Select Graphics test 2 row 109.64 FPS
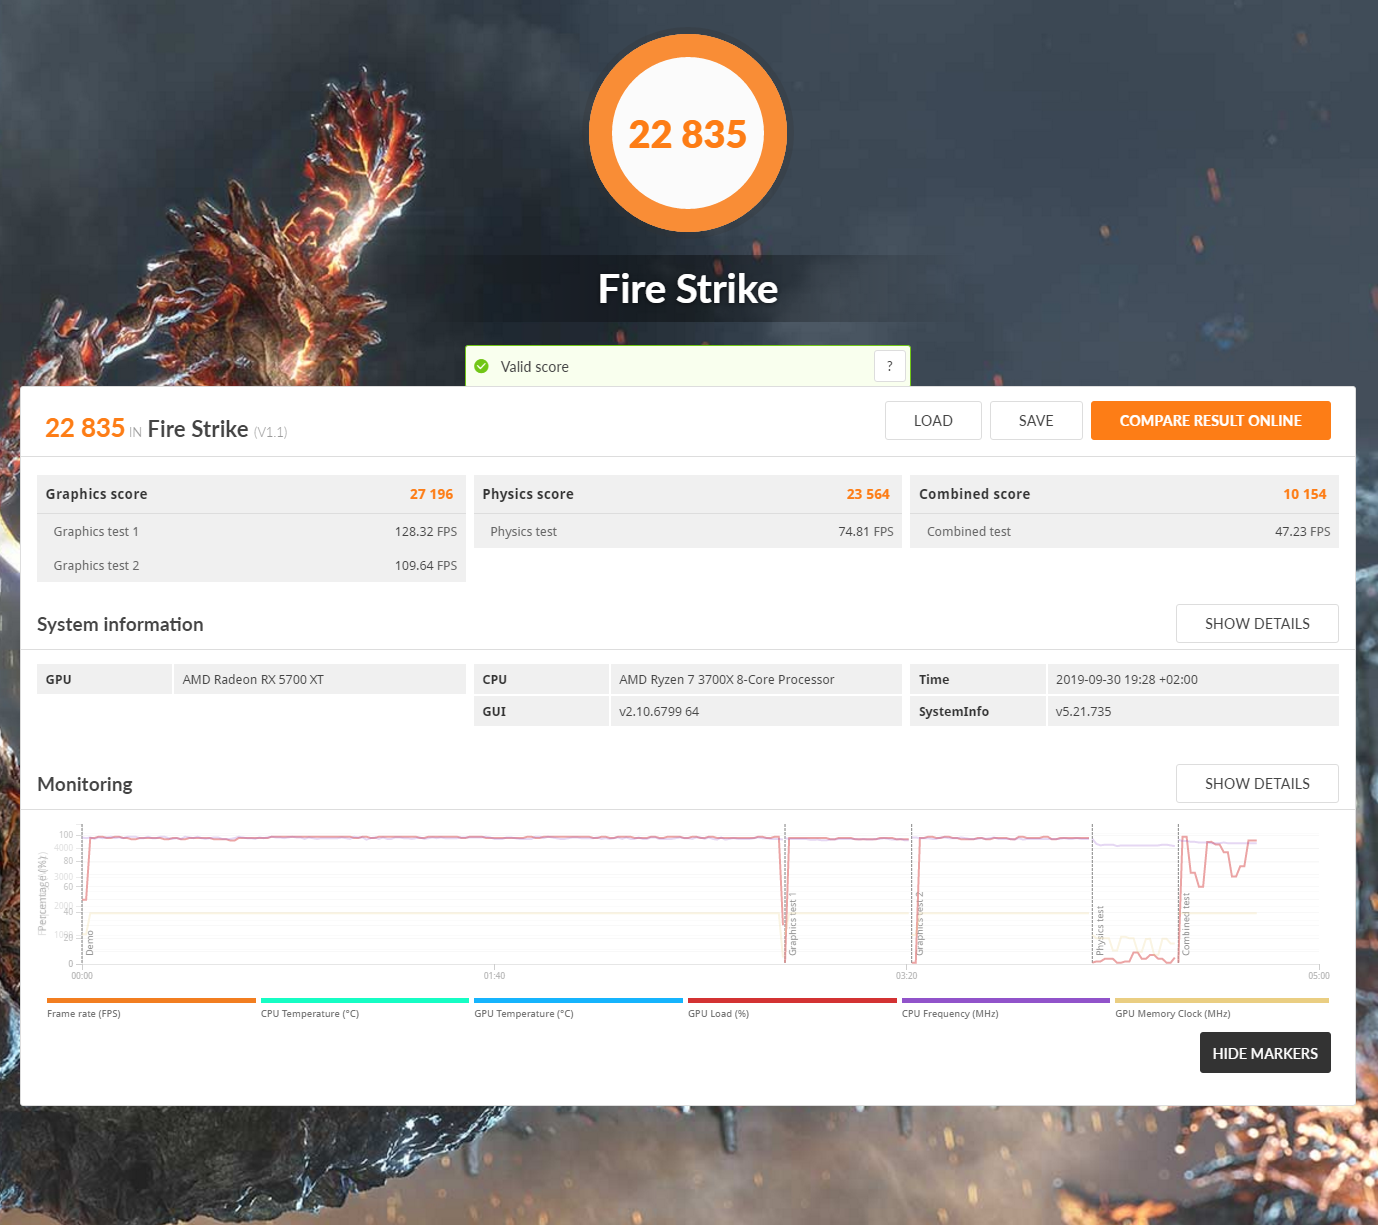 coord(251,565)
